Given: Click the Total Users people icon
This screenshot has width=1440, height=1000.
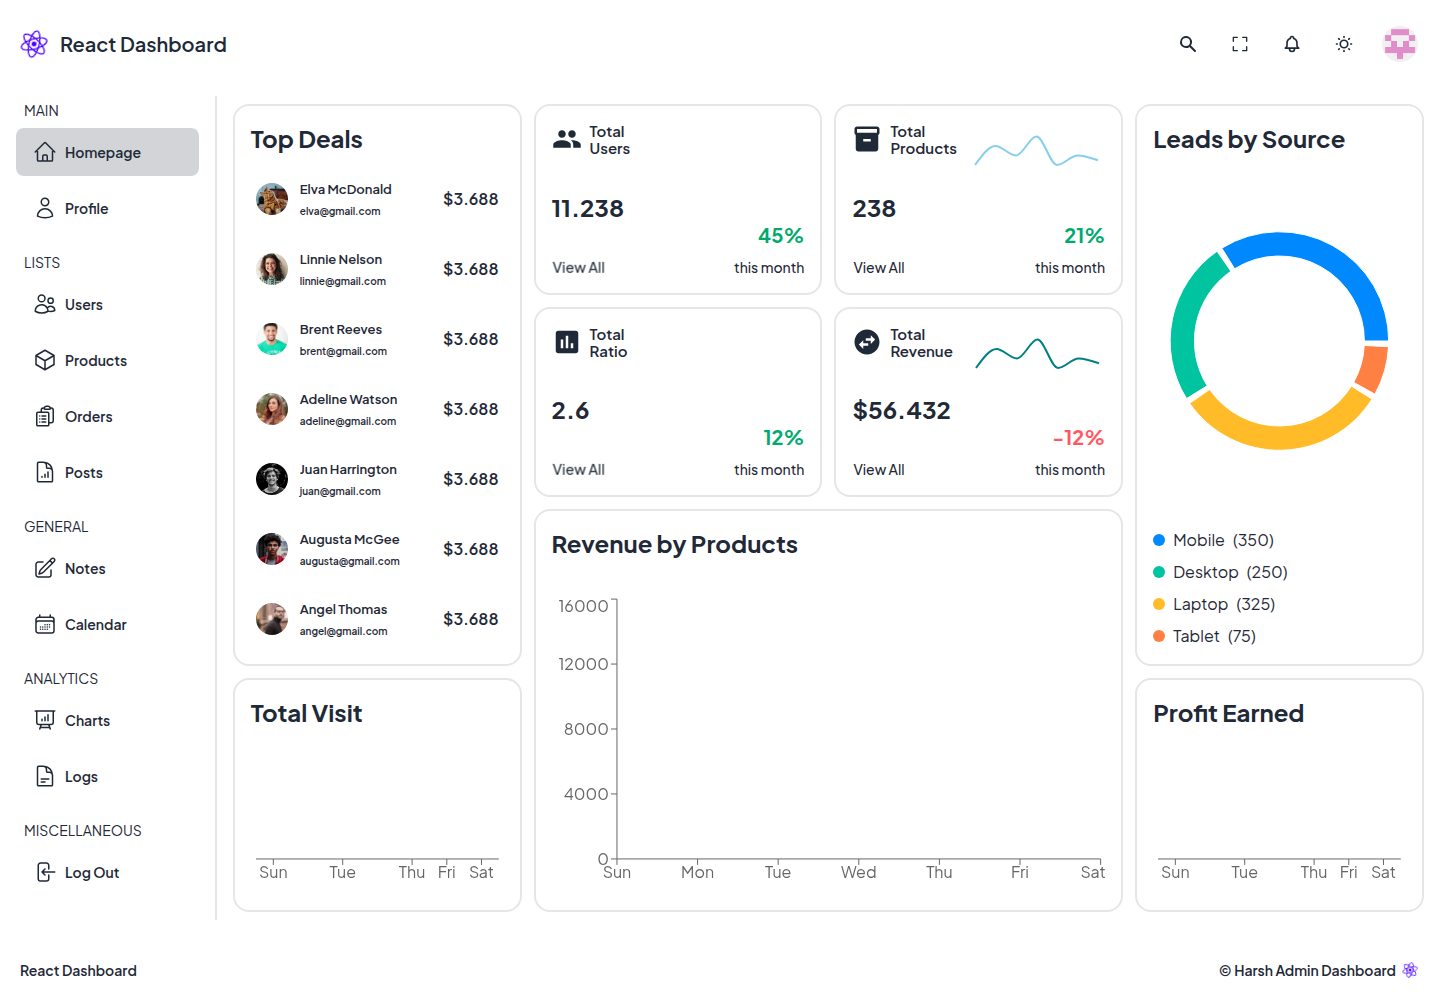Looking at the screenshot, I should [x=567, y=140].
